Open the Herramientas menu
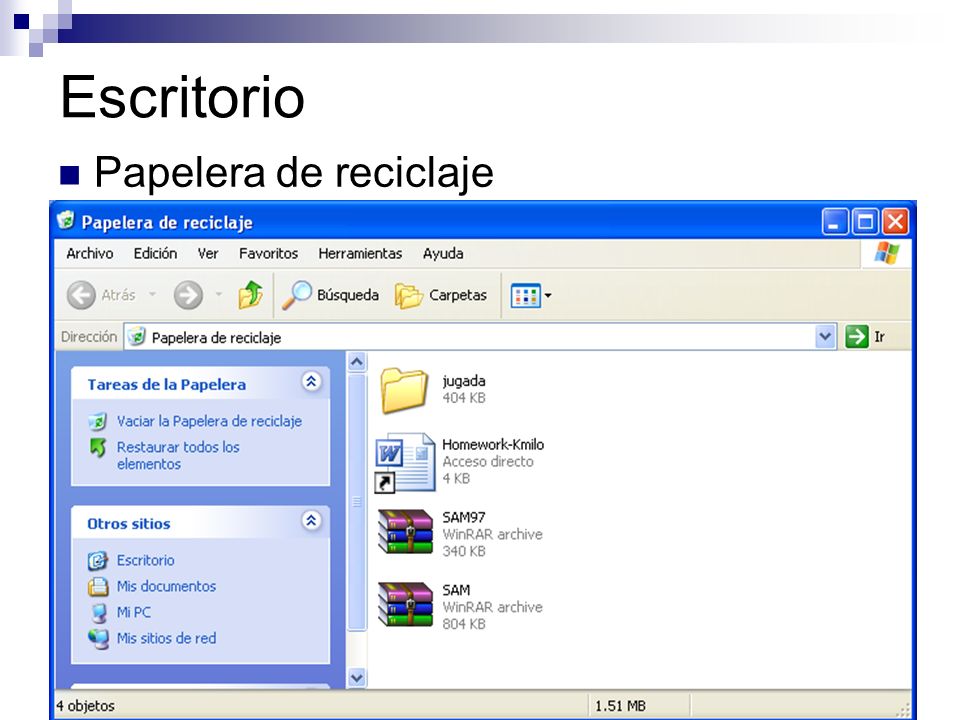Viewport: 960px width, 720px height. [360, 253]
